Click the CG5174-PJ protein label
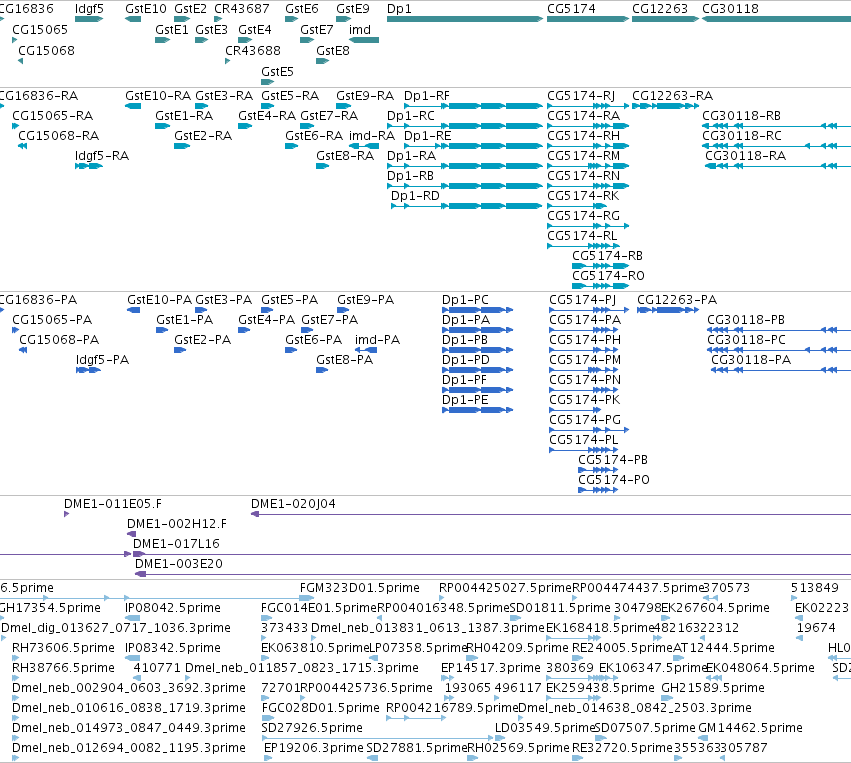Image resolution: width=851 pixels, height=763 pixels. (x=582, y=300)
